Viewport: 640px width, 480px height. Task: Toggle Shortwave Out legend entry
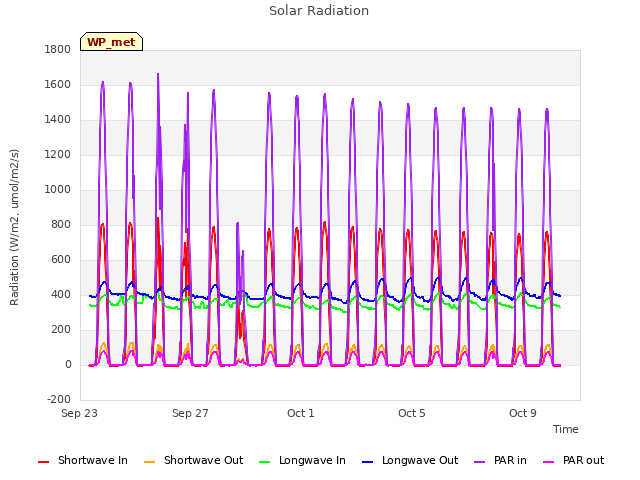(x=193, y=460)
